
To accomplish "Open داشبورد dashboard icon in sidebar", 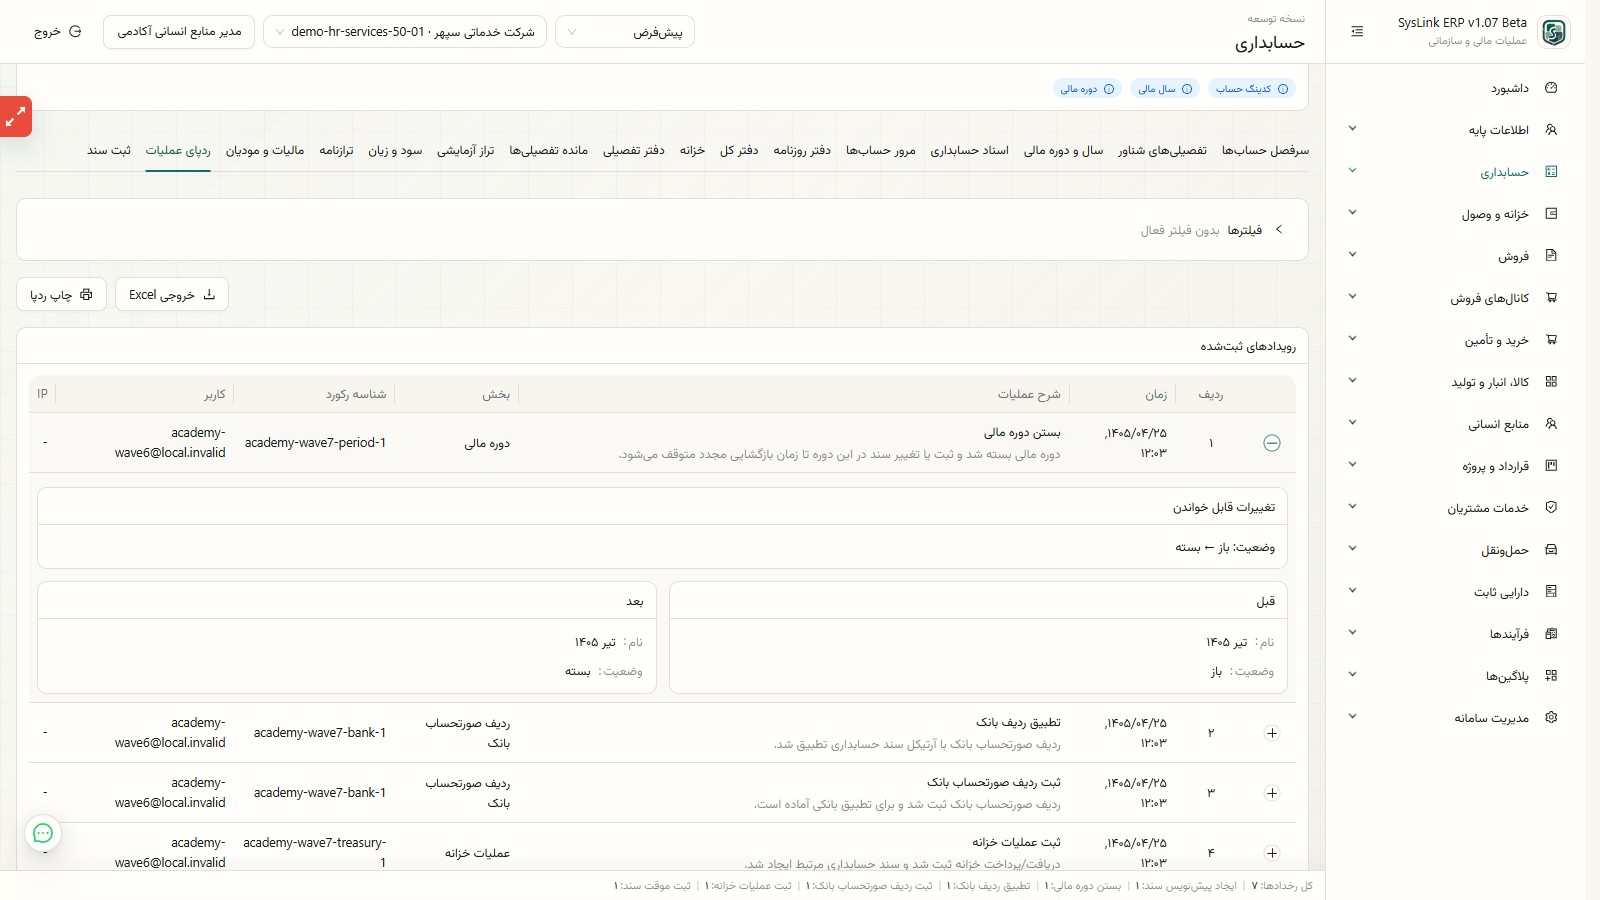I will [x=1551, y=88].
